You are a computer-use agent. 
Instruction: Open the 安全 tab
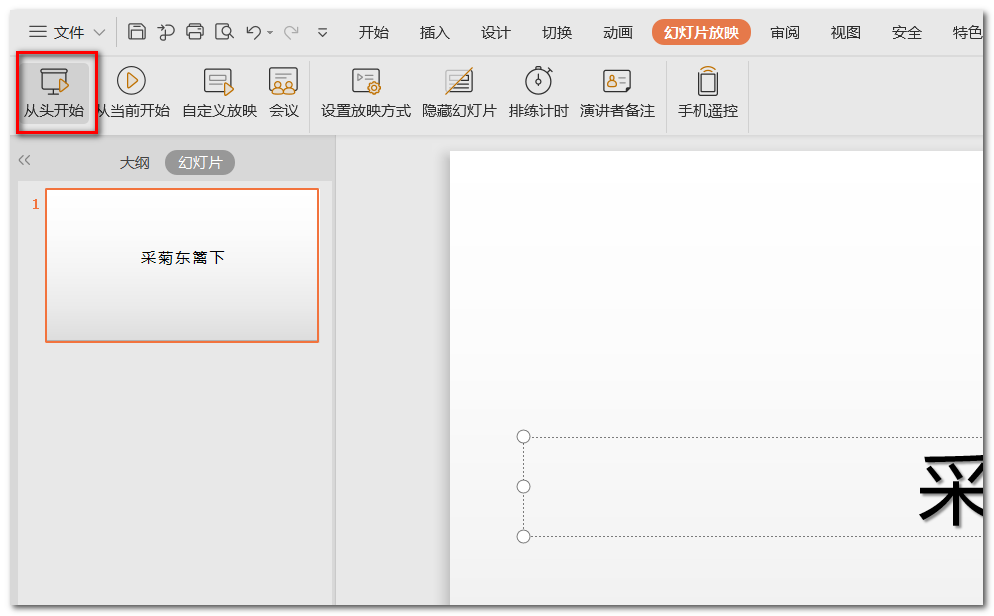(x=907, y=32)
